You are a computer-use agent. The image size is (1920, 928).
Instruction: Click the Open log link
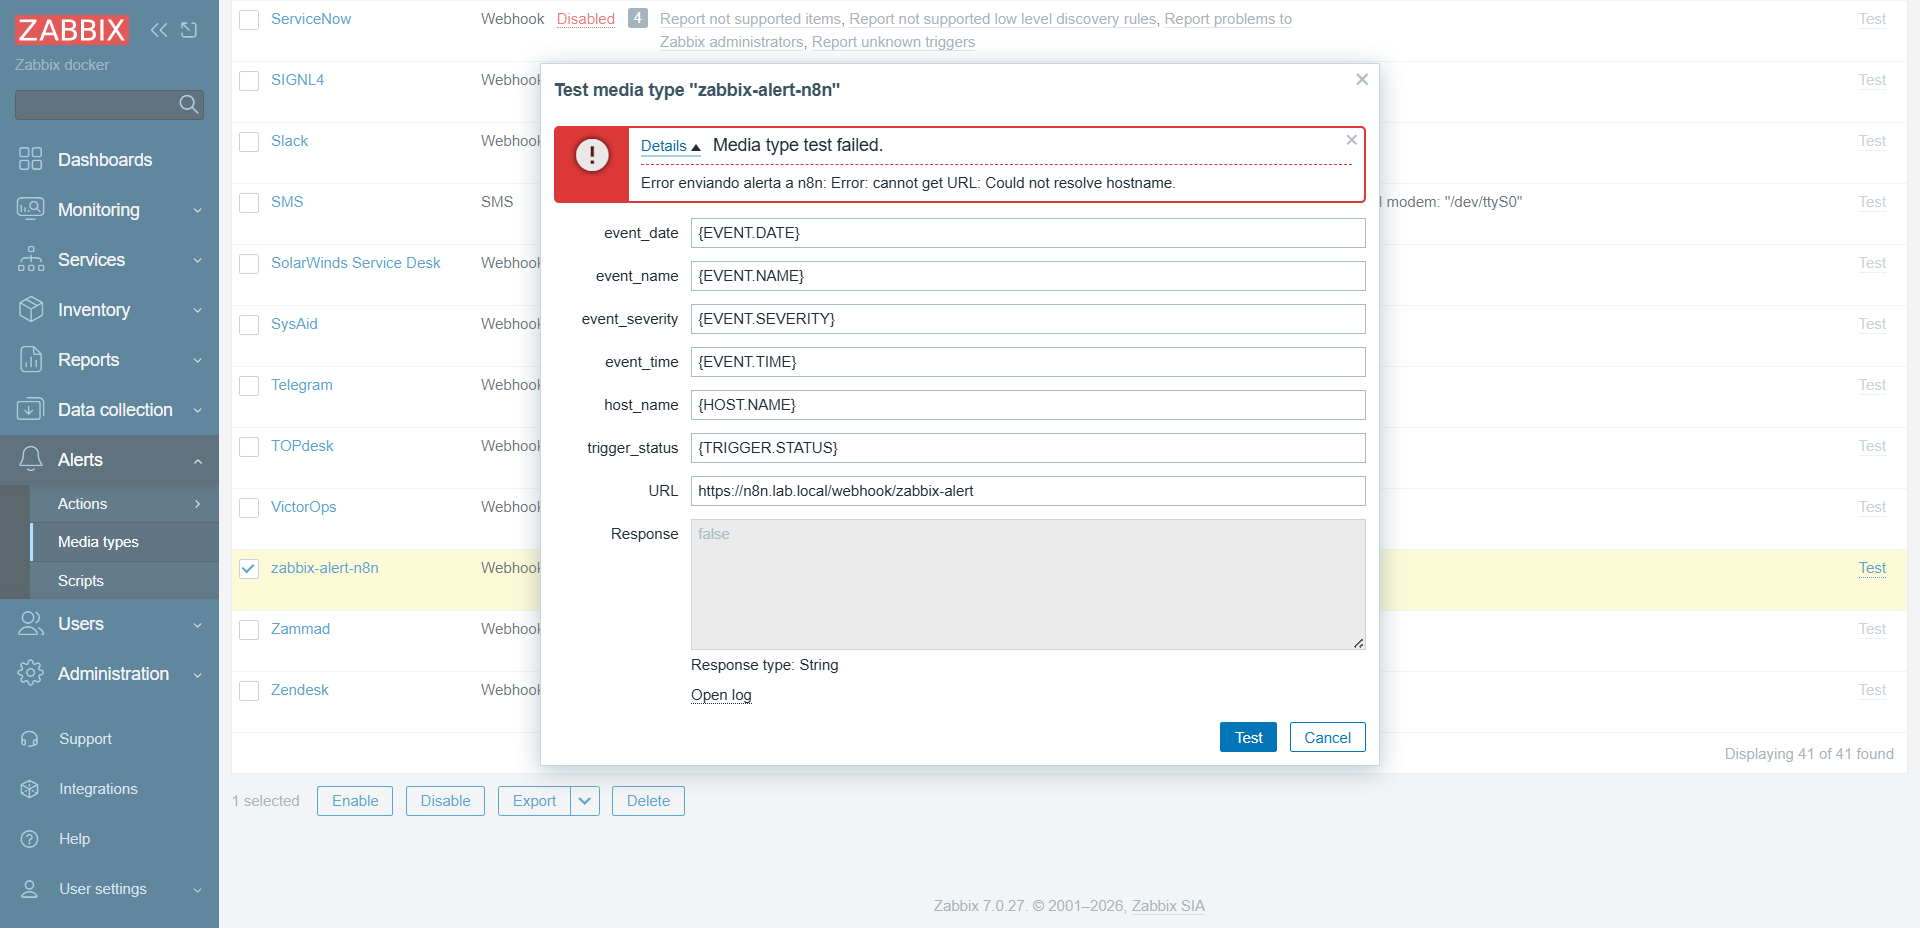721,695
